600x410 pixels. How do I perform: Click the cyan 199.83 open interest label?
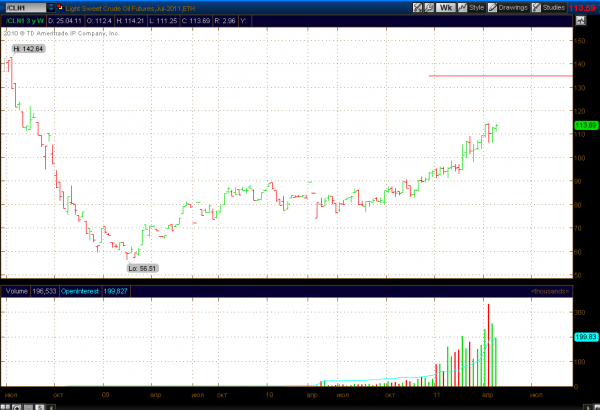click(x=586, y=337)
